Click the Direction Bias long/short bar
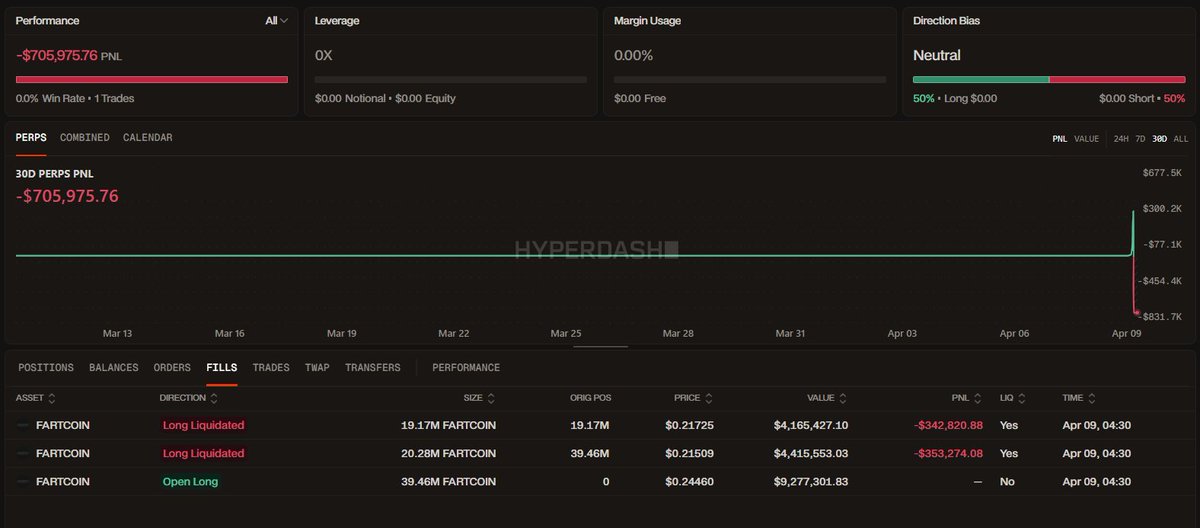Image resolution: width=1200 pixels, height=528 pixels. [1048, 79]
